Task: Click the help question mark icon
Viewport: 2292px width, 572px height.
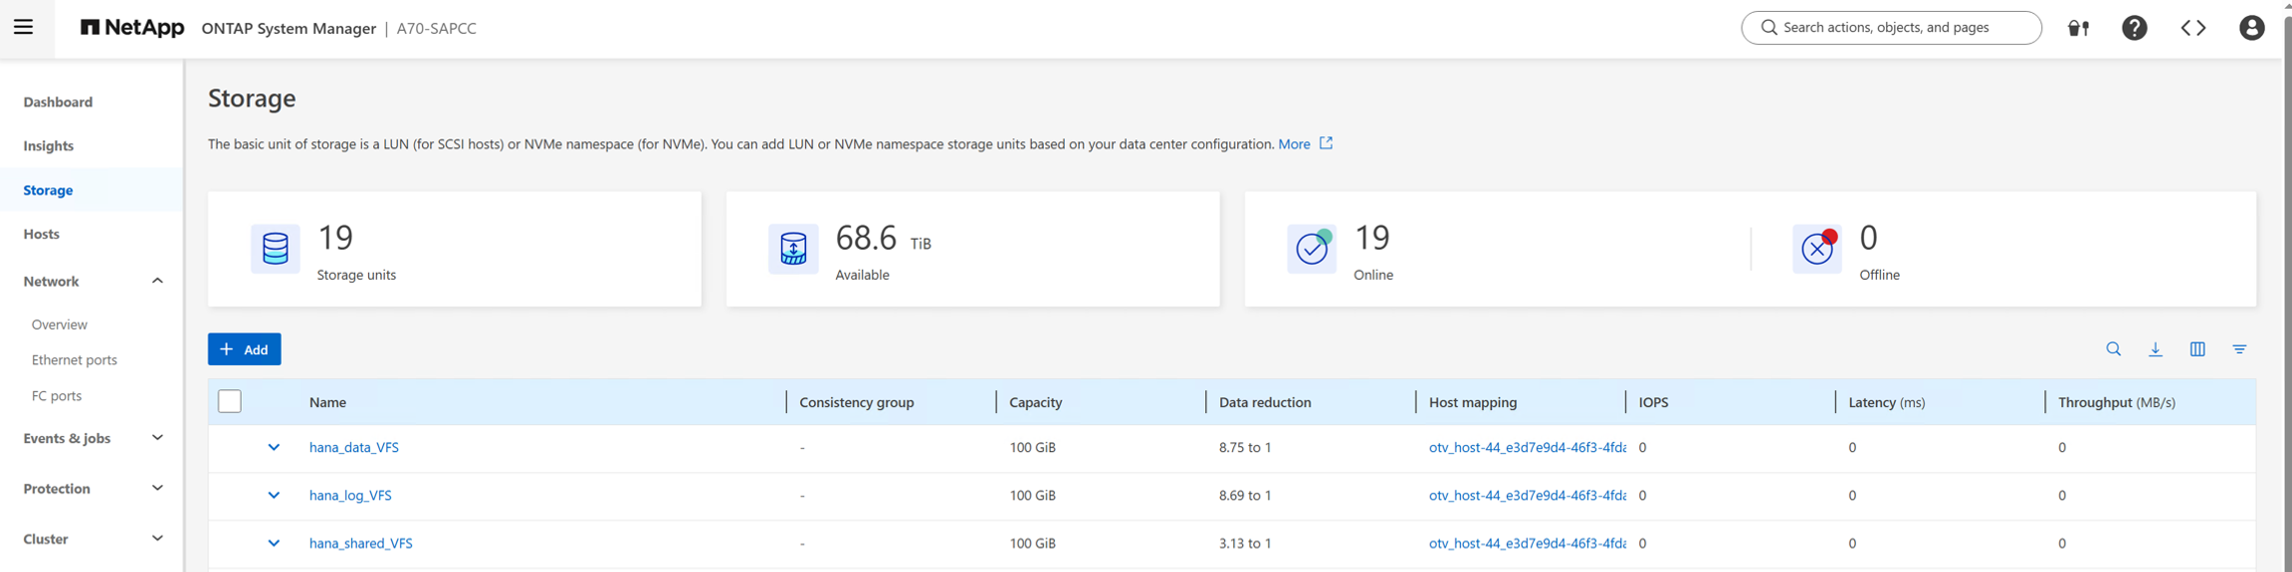Action: (x=2134, y=28)
